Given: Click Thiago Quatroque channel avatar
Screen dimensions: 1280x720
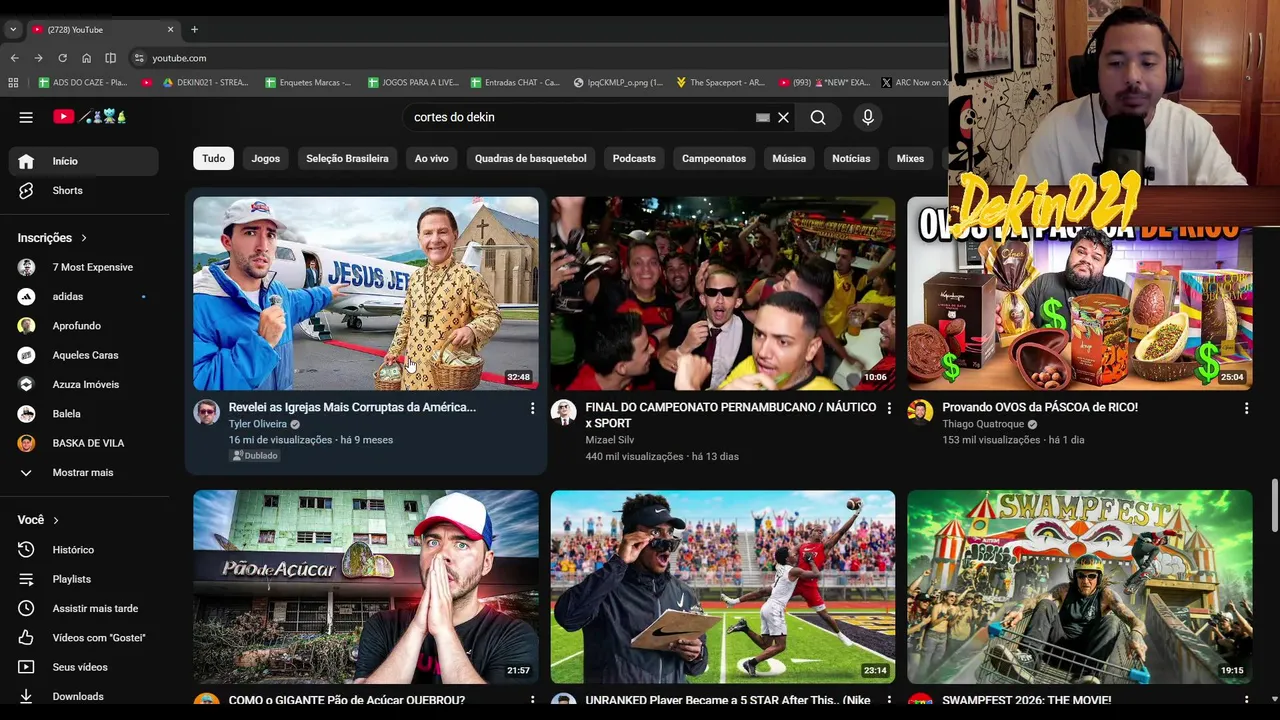Looking at the screenshot, I should [x=920, y=412].
